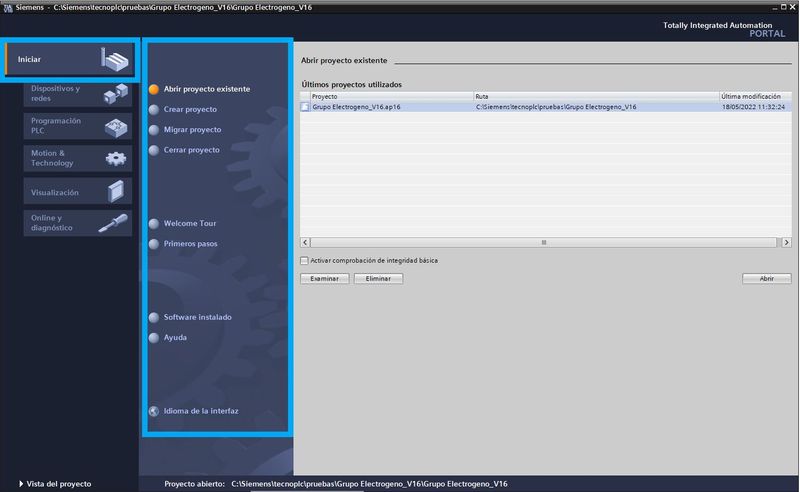Sort by the Última modificación column header
This screenshot has width=800, height=492.
click(755, 96)
